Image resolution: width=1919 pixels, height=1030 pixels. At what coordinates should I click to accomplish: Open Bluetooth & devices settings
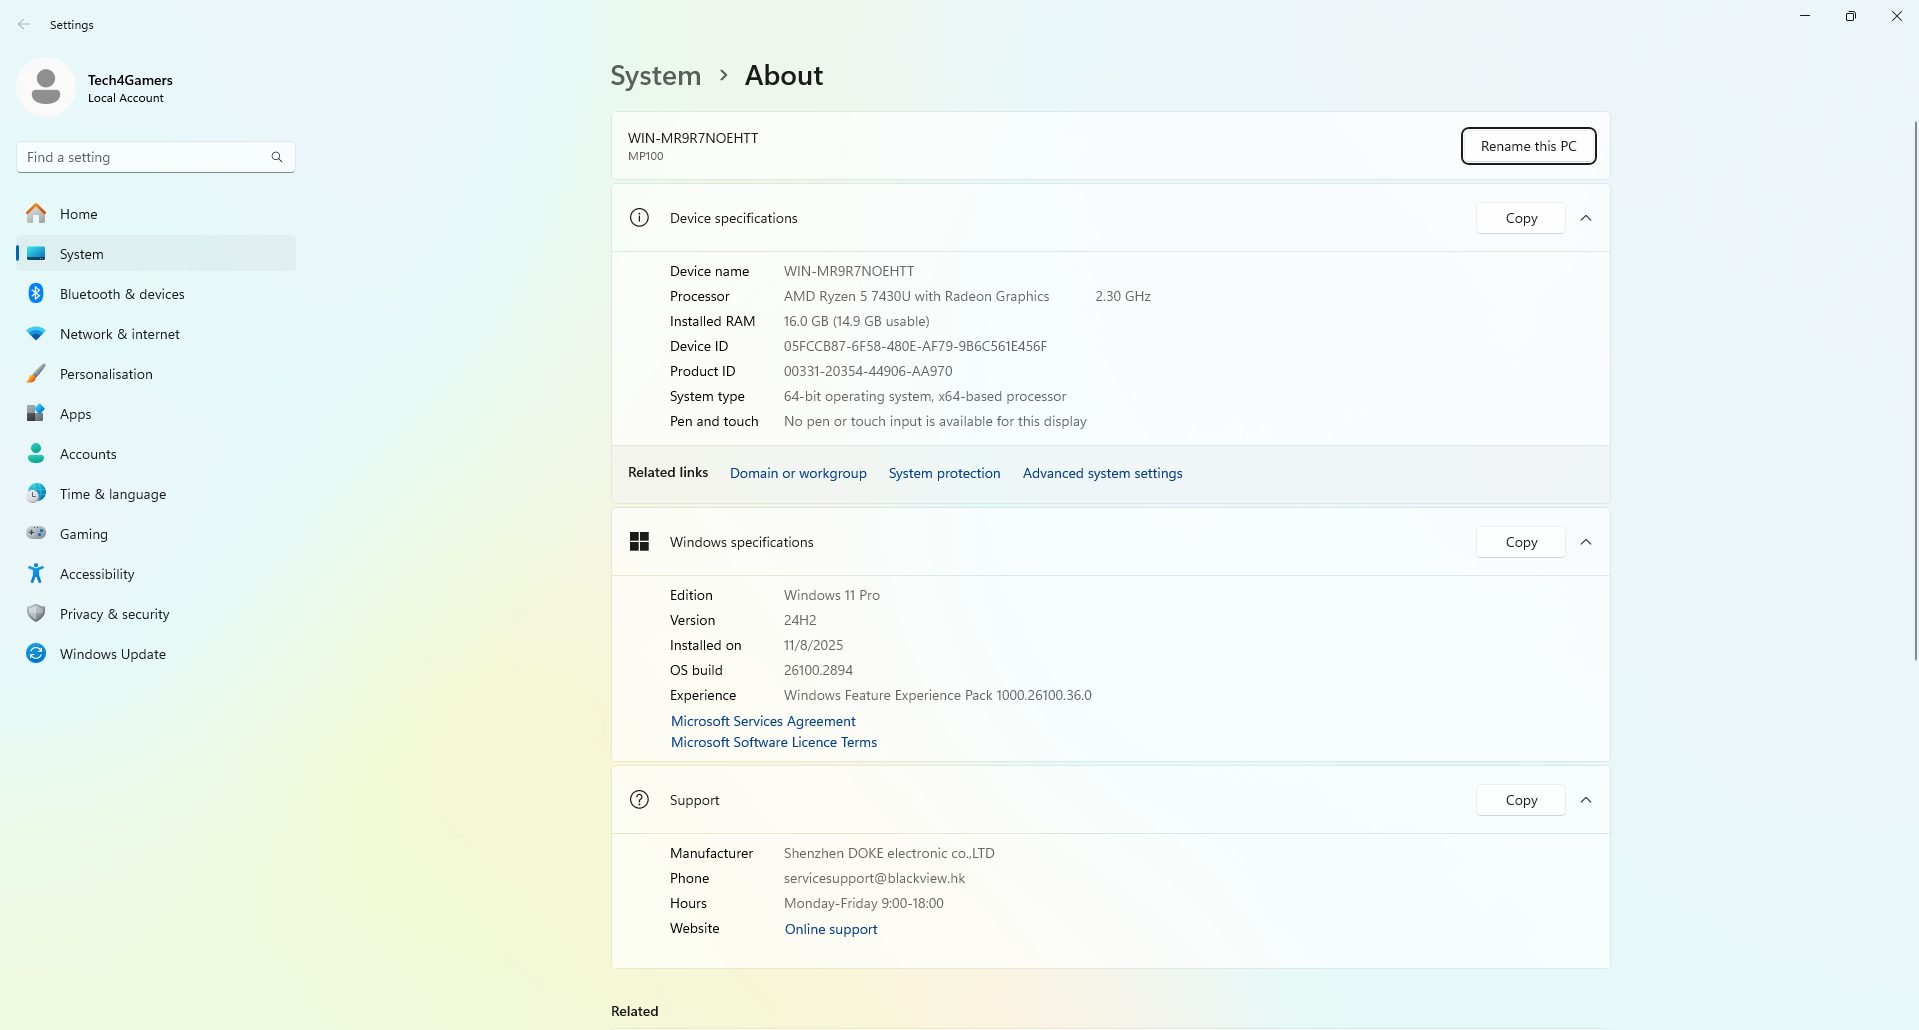coord(122,293)
